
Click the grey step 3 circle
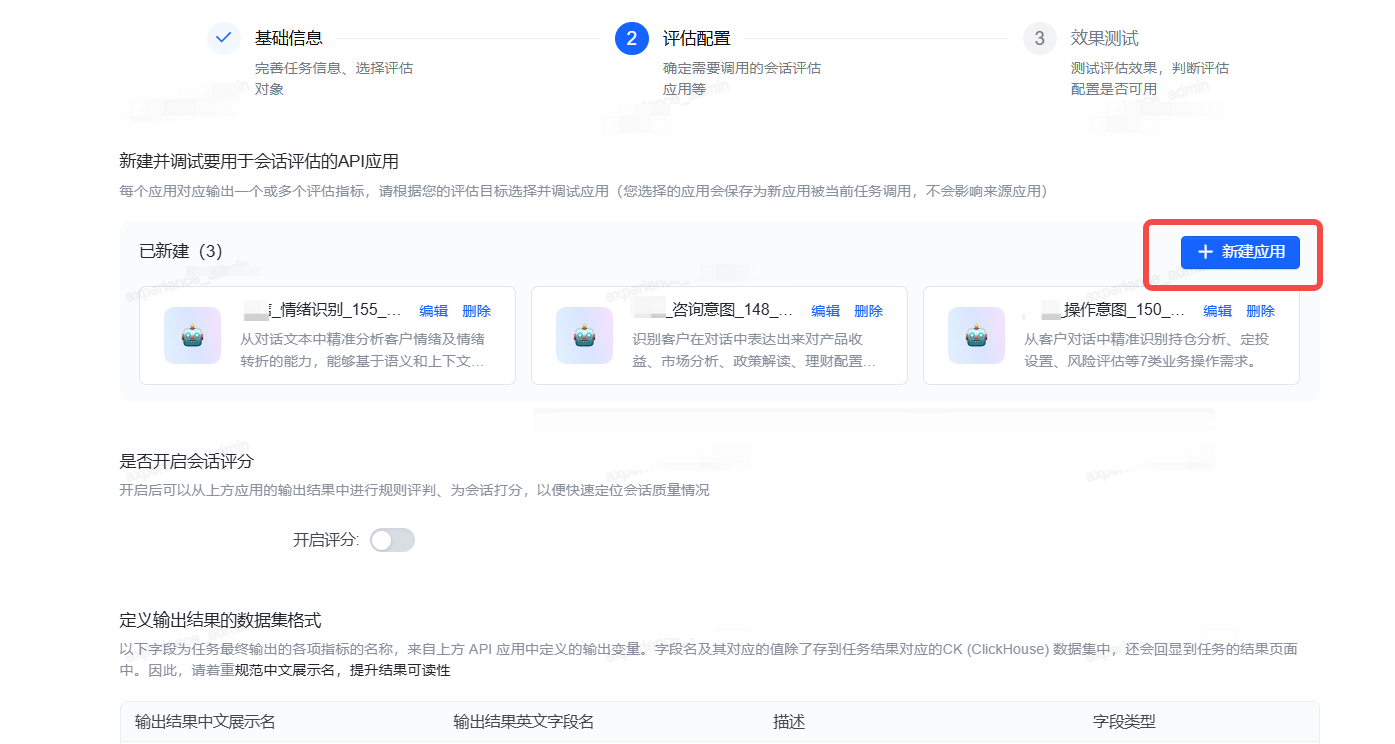(1040, 38)
